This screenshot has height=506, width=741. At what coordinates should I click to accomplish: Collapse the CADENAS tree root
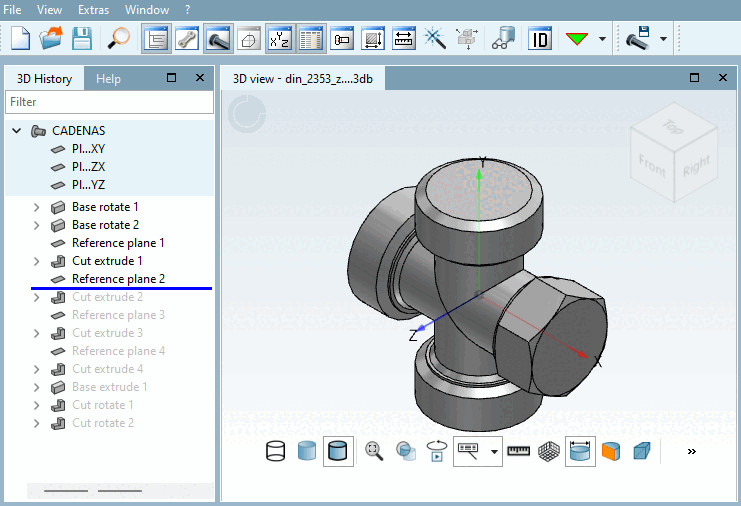(17, 131)
